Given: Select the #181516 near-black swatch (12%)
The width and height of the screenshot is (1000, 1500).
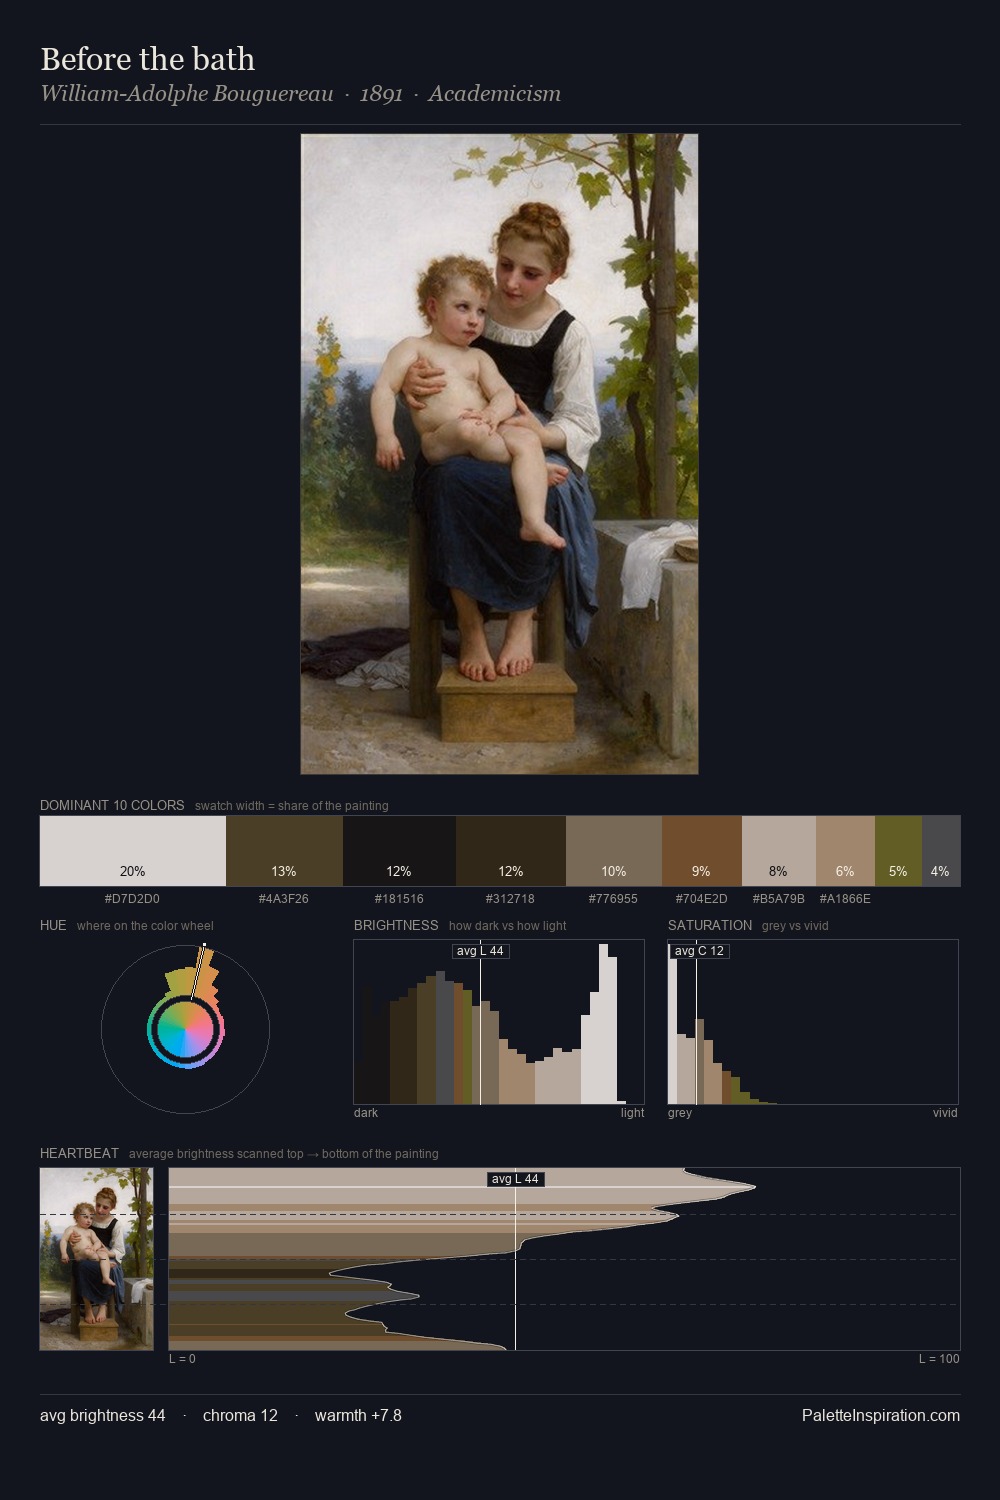Looking at the screenshot, I should [399, 851].
